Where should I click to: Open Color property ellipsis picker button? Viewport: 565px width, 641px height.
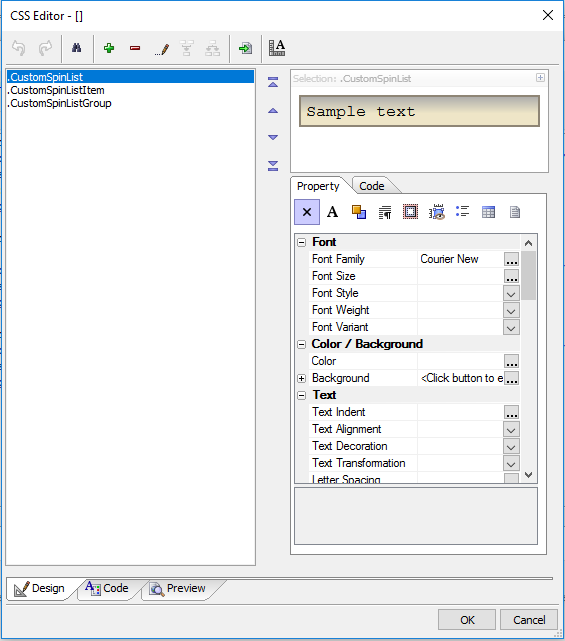click(x=511, y=361)
